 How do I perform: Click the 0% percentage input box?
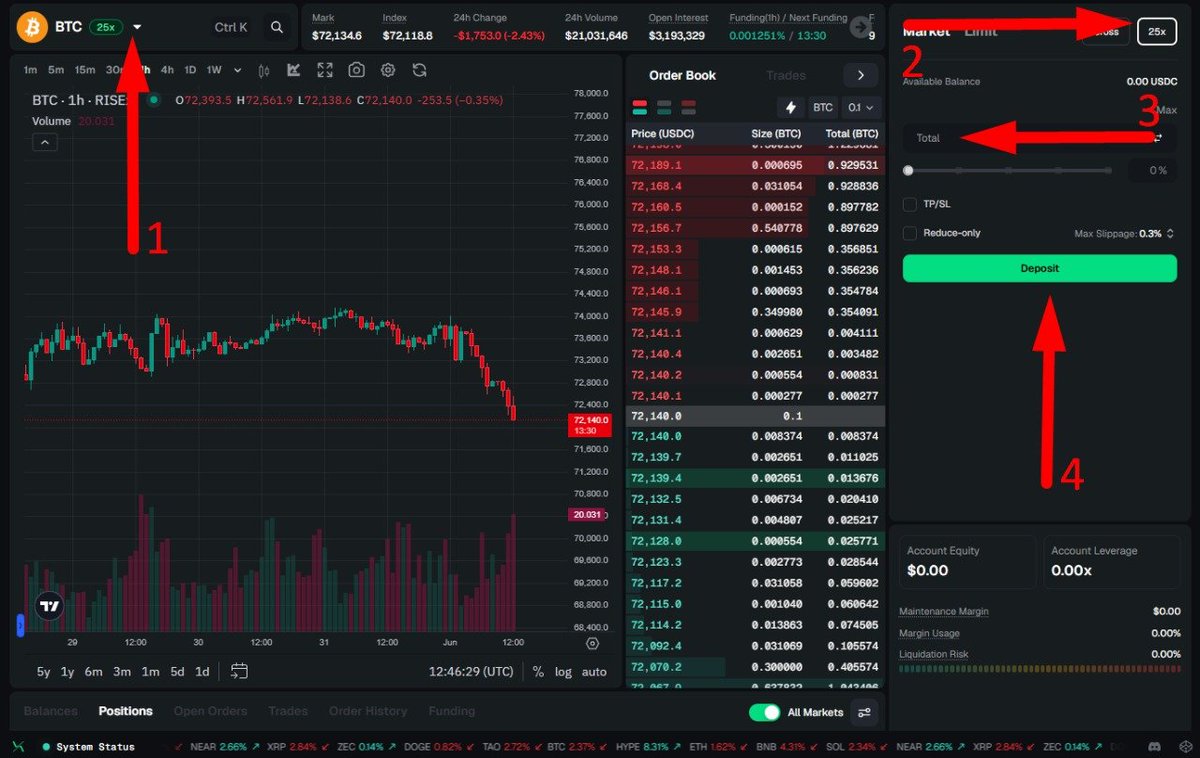1152,170
